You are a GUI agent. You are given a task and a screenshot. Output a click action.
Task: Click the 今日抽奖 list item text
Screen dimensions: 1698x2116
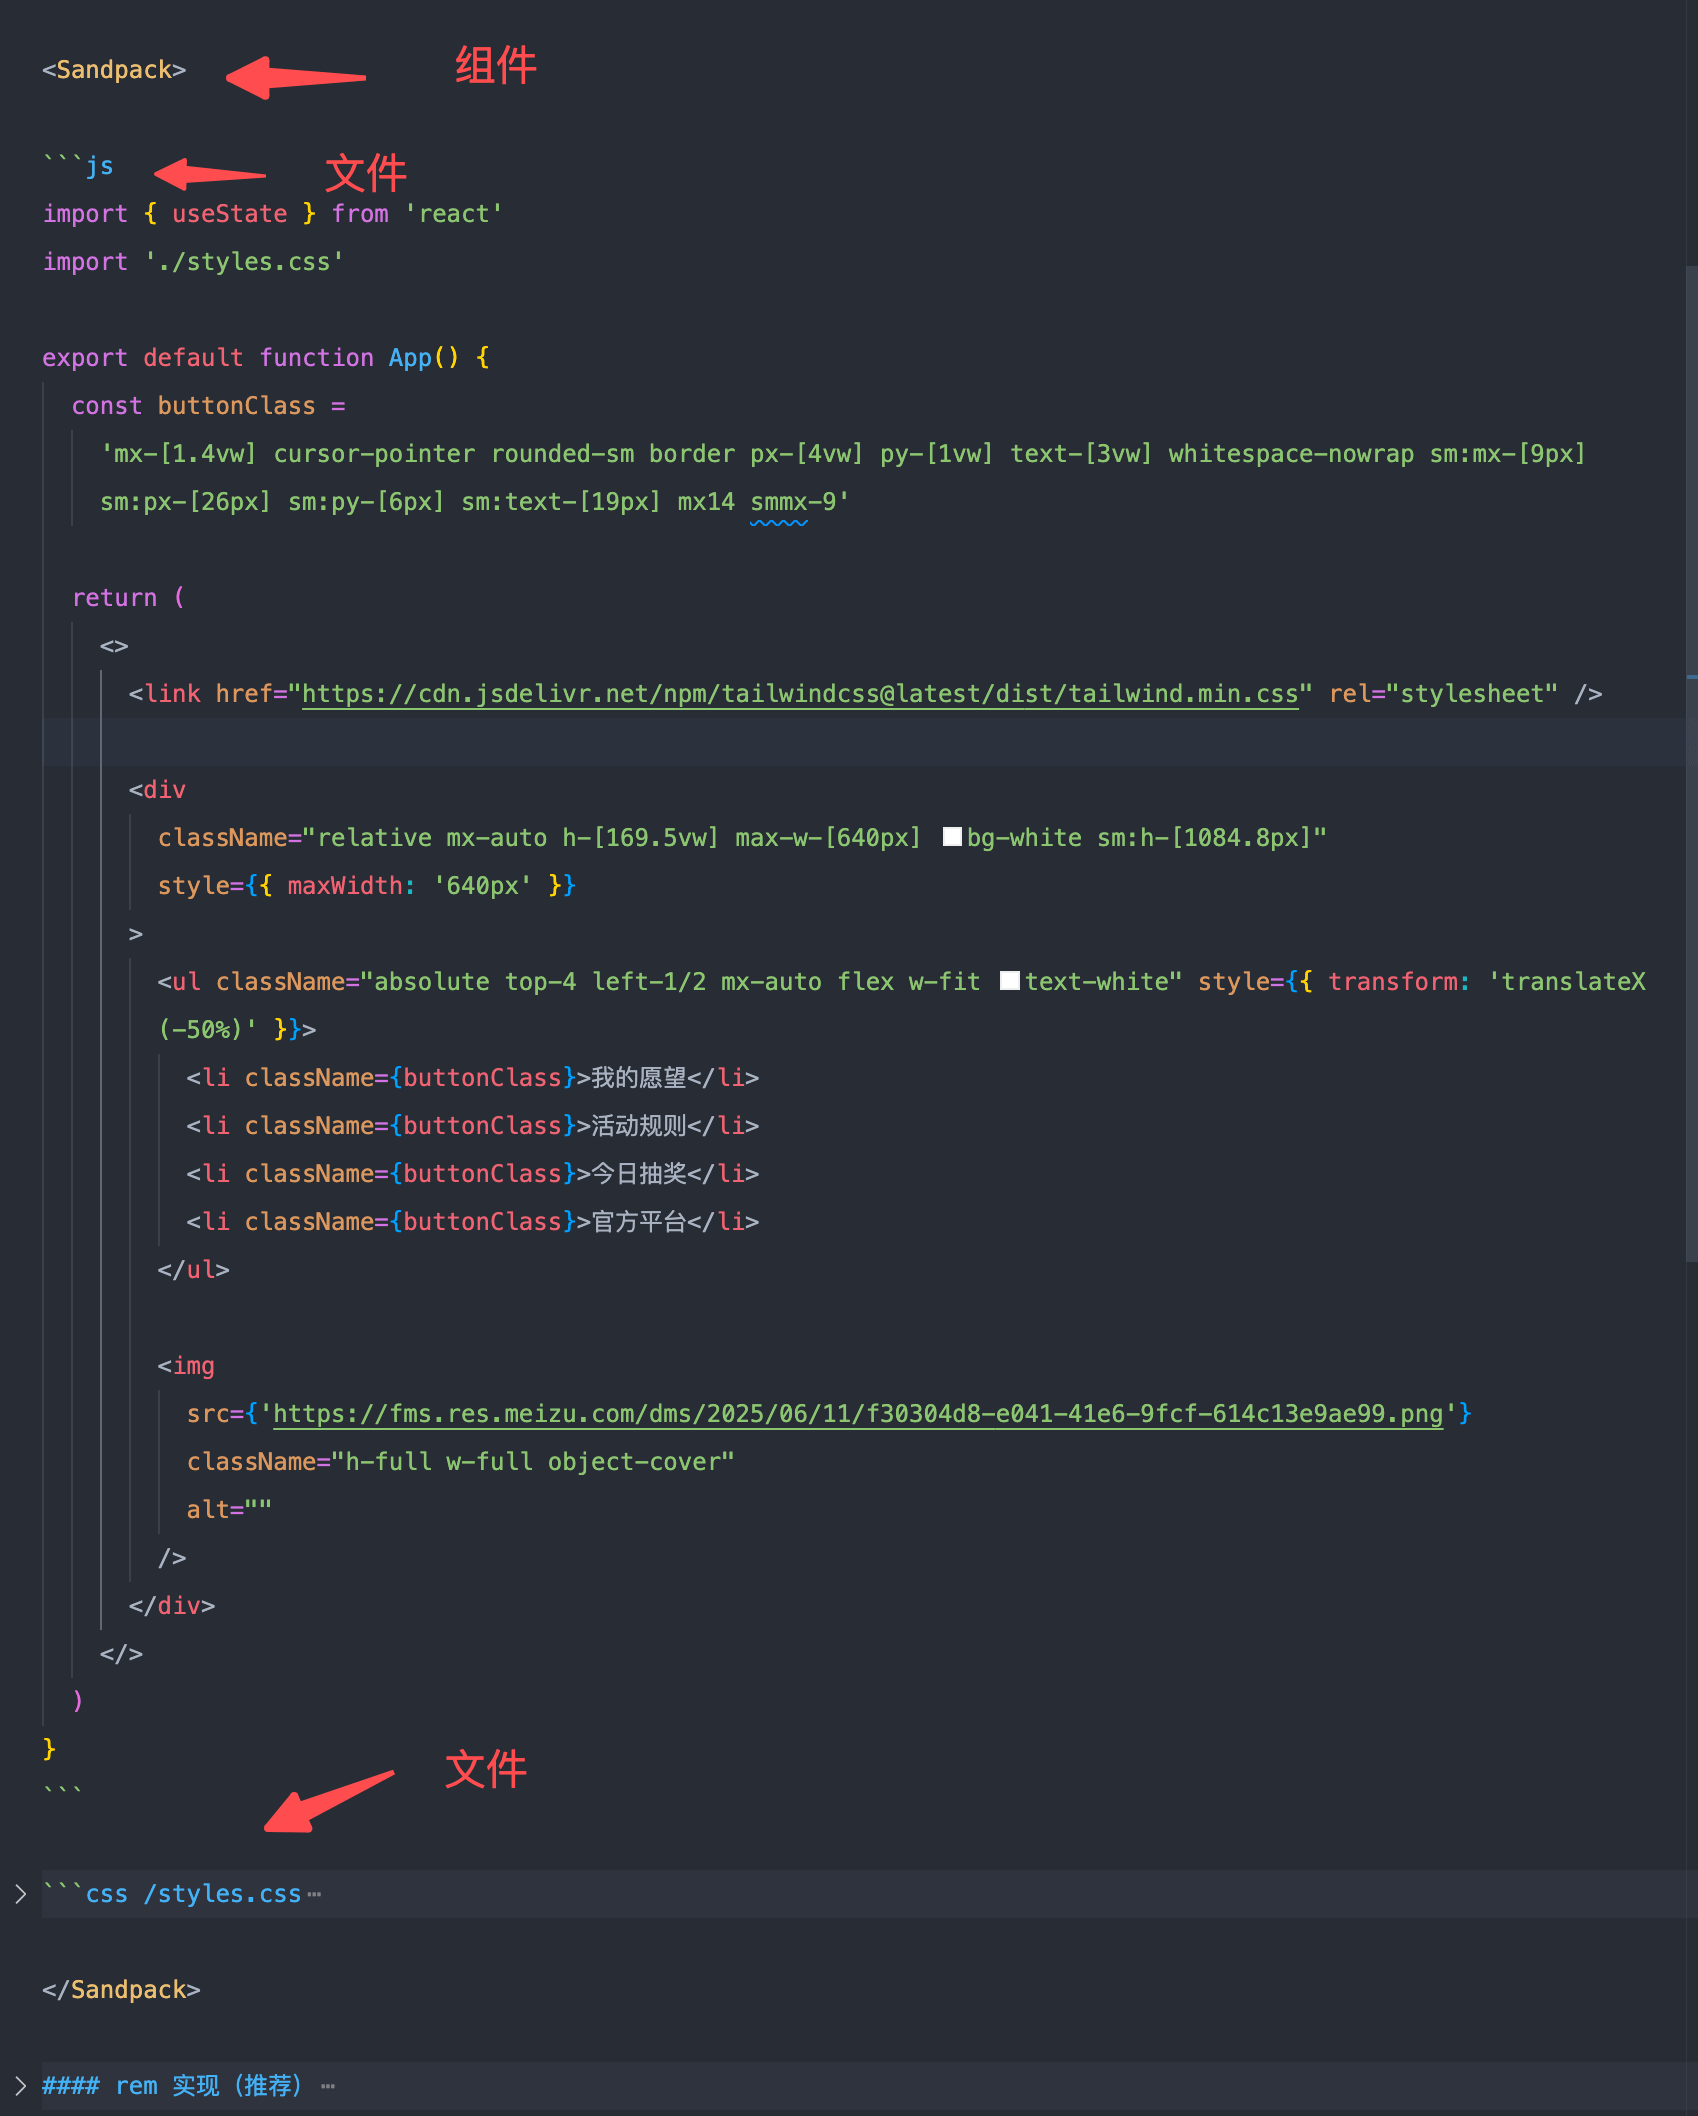click(639, 1174)
